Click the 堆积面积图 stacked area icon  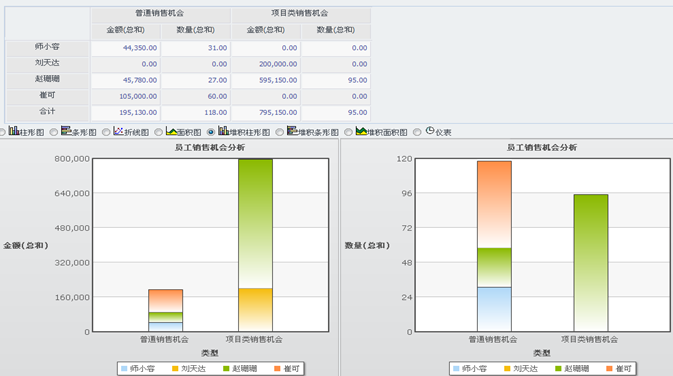point(361,130)
